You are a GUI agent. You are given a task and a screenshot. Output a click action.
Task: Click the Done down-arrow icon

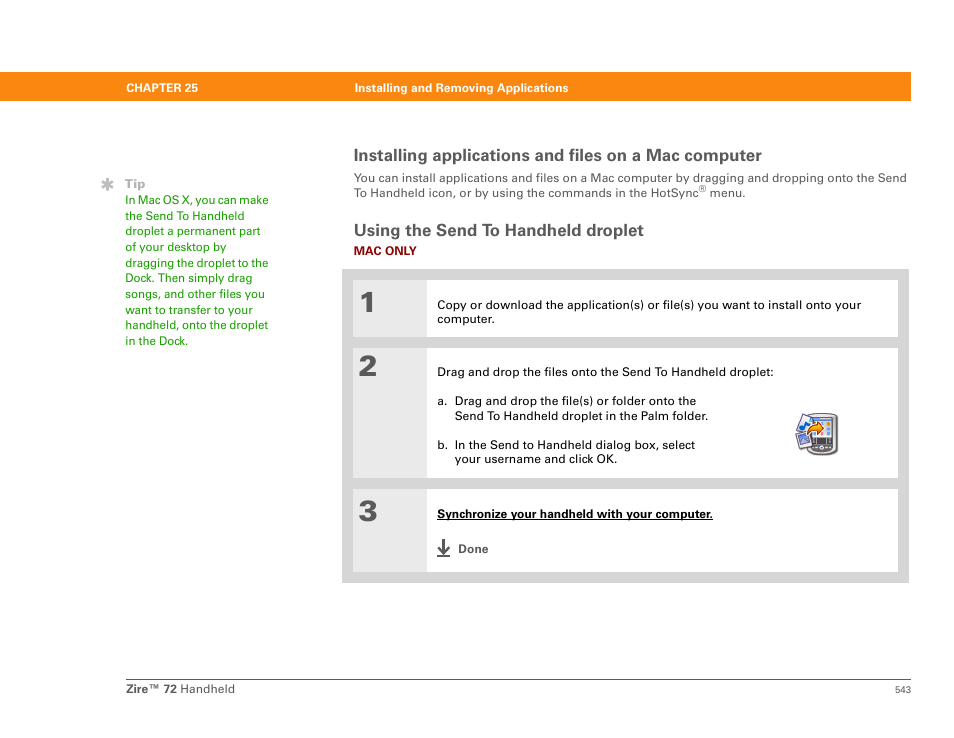pyautogui.click(x=444, y=548)
